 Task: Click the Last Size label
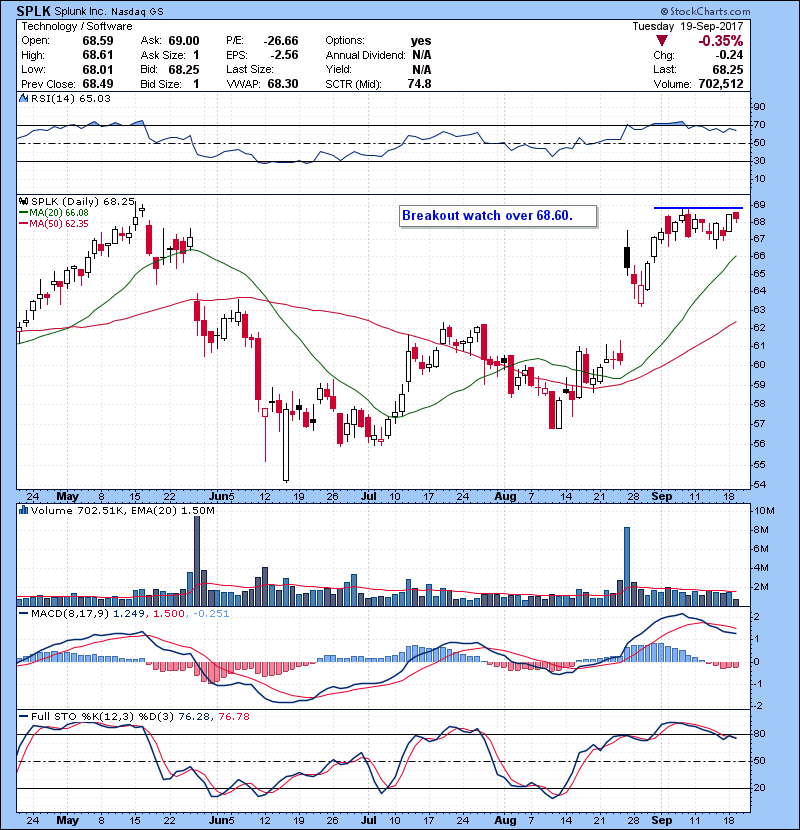250,69
